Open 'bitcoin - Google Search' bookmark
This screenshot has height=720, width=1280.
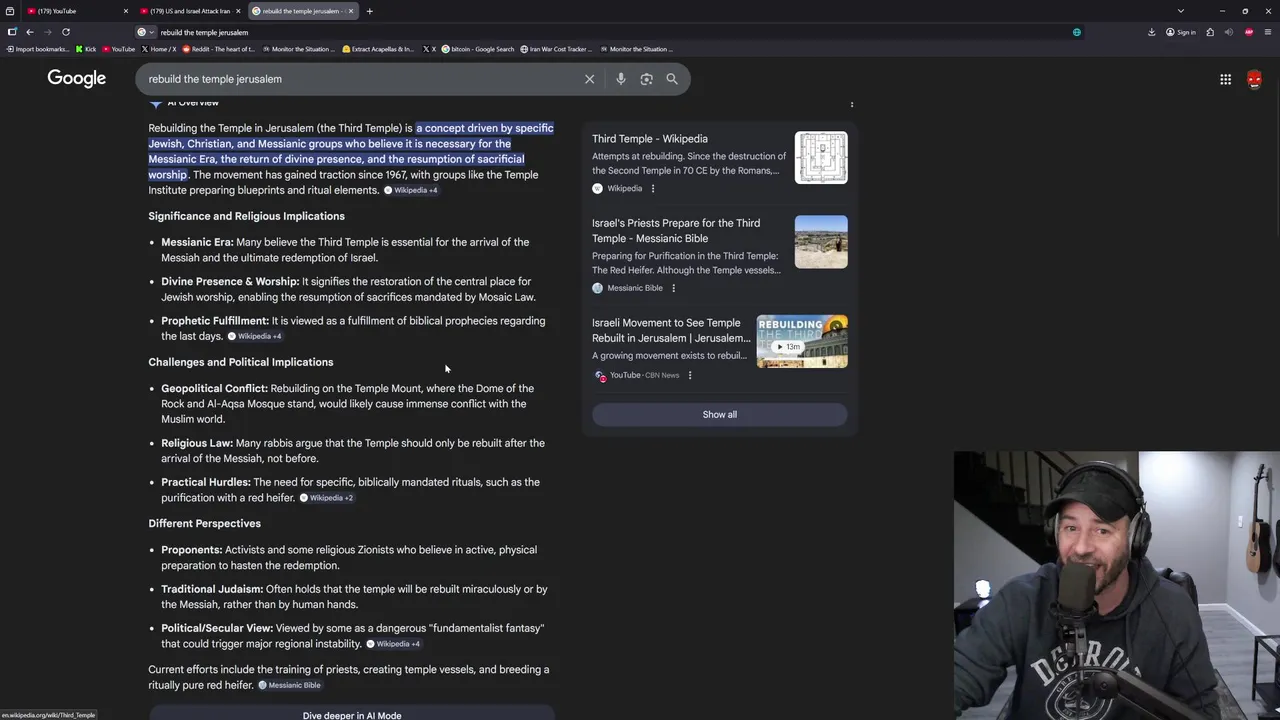point(479,49)
